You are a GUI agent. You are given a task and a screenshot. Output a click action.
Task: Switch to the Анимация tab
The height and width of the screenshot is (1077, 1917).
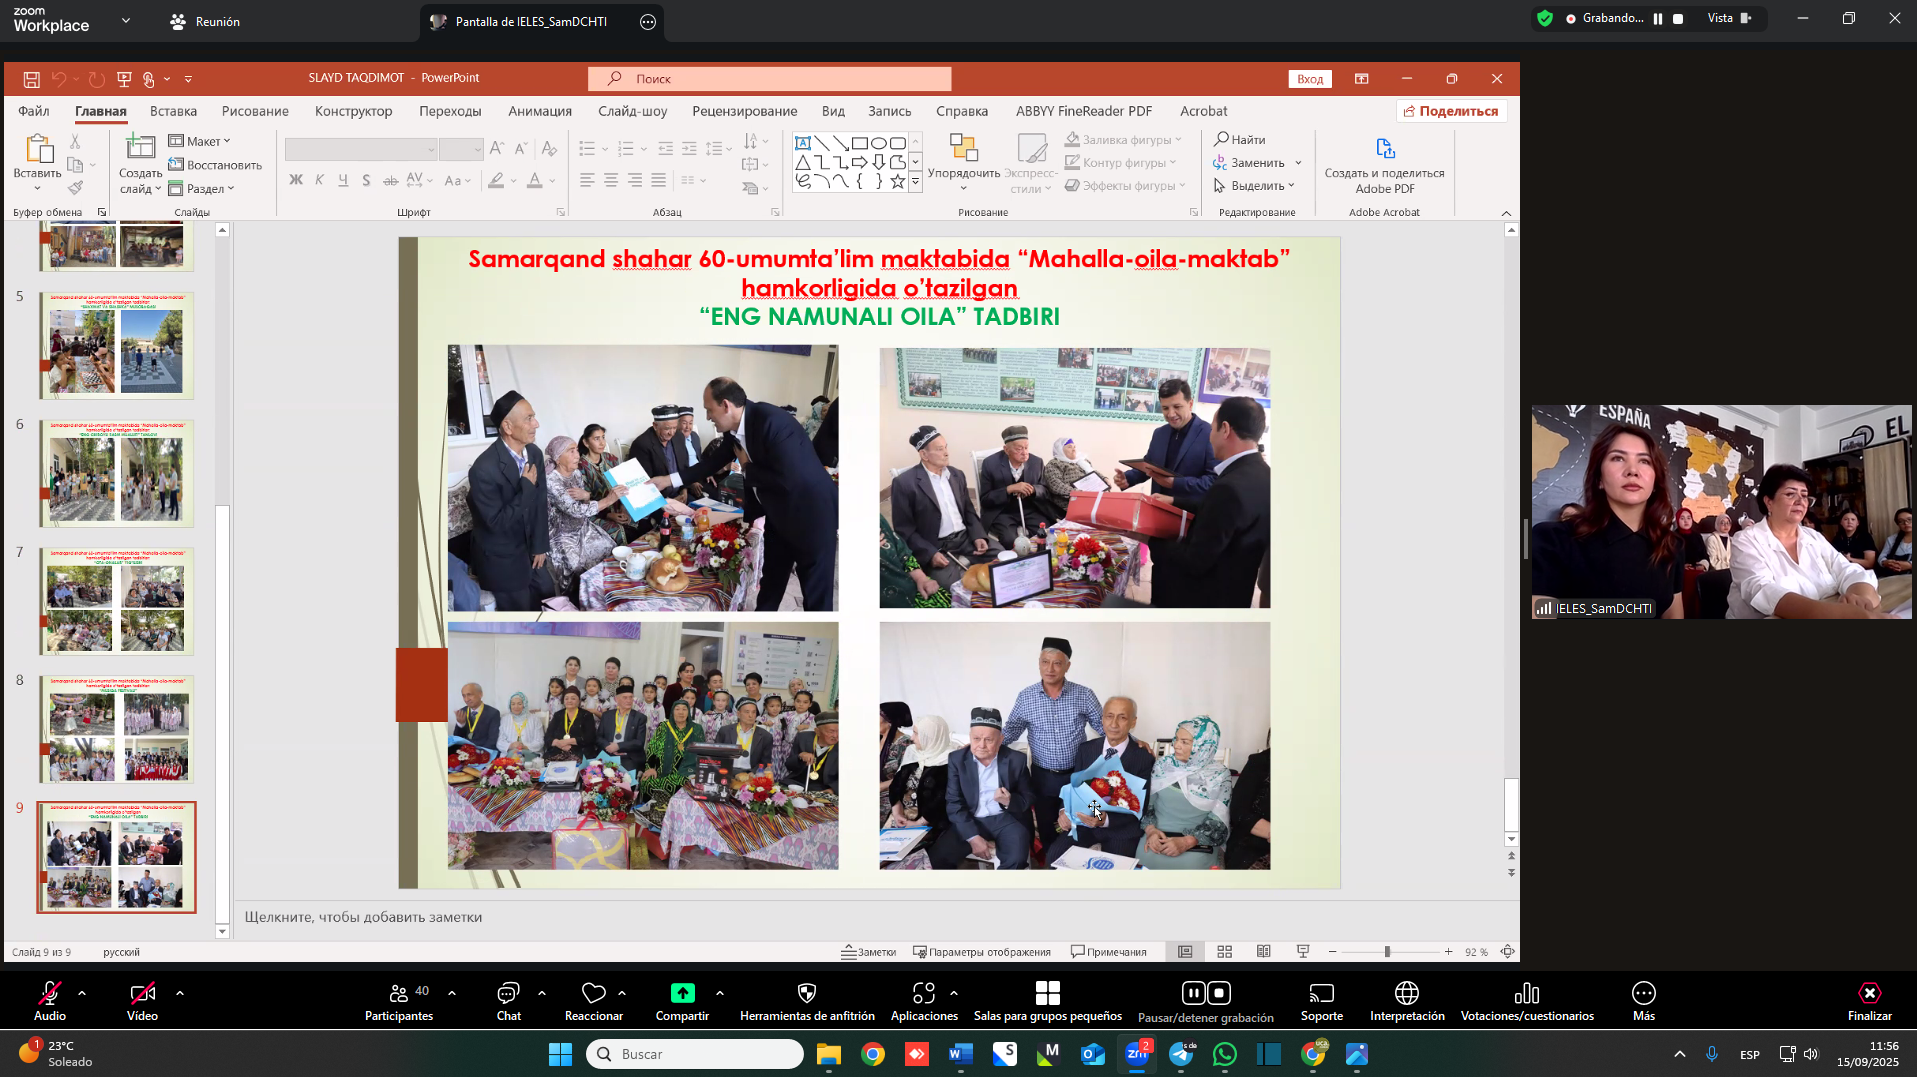(x=540, y=111)
